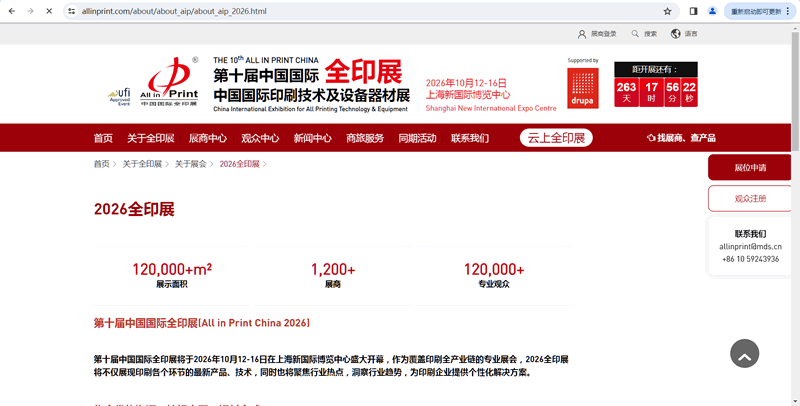Click the browser back arrow

[x=11, y=11]
